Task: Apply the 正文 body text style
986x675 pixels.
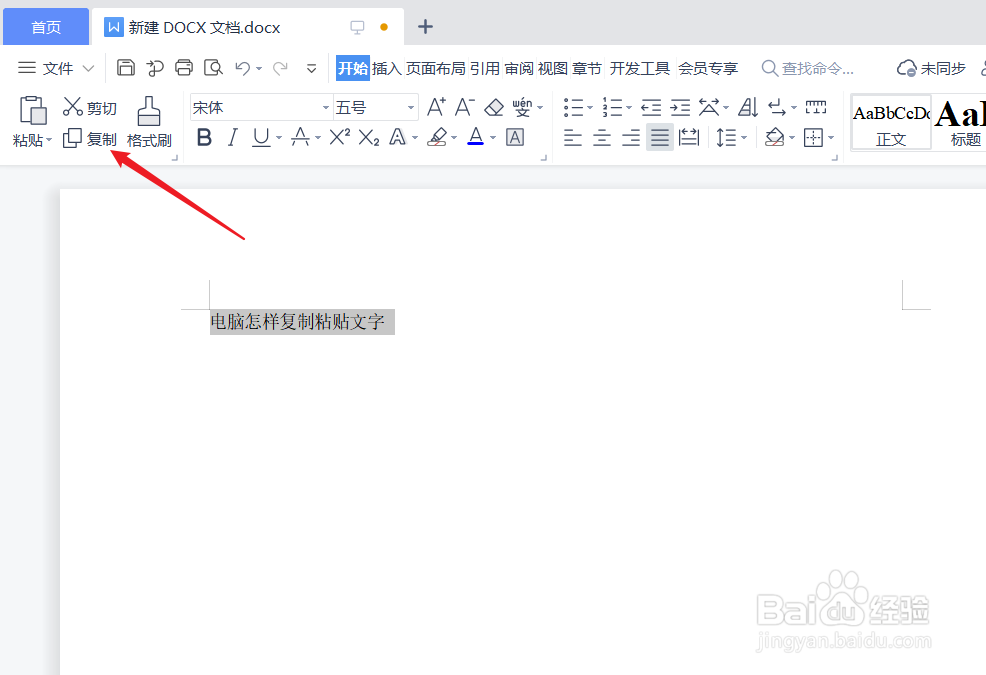Action: pyautogui.click(x=891, y=123)
